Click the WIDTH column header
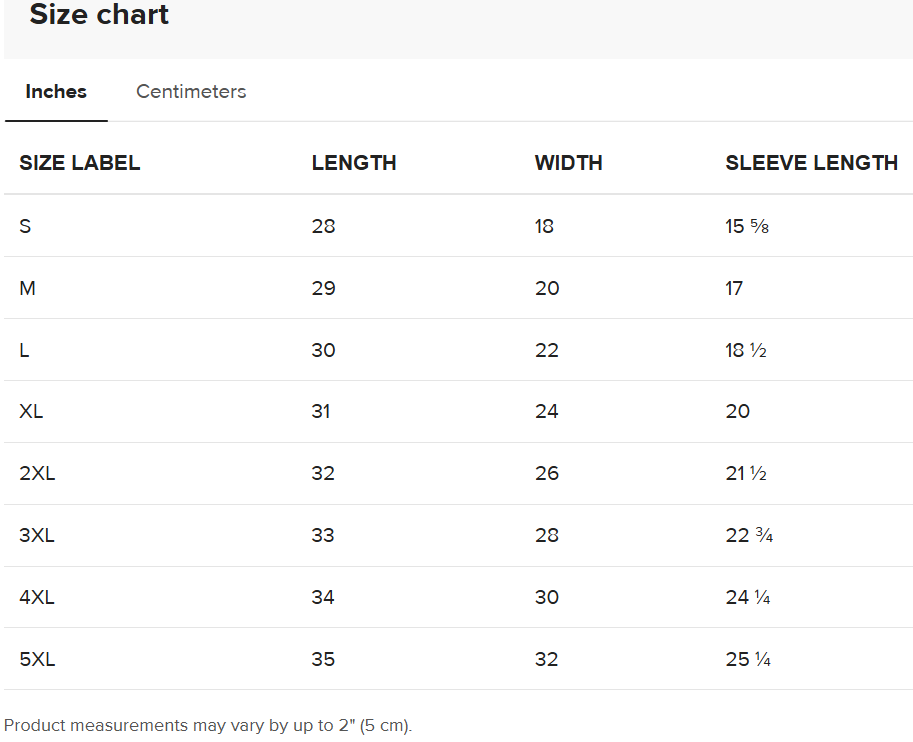Image resolution: width=913 pixels, height=742 pixels. pos(568,163)
